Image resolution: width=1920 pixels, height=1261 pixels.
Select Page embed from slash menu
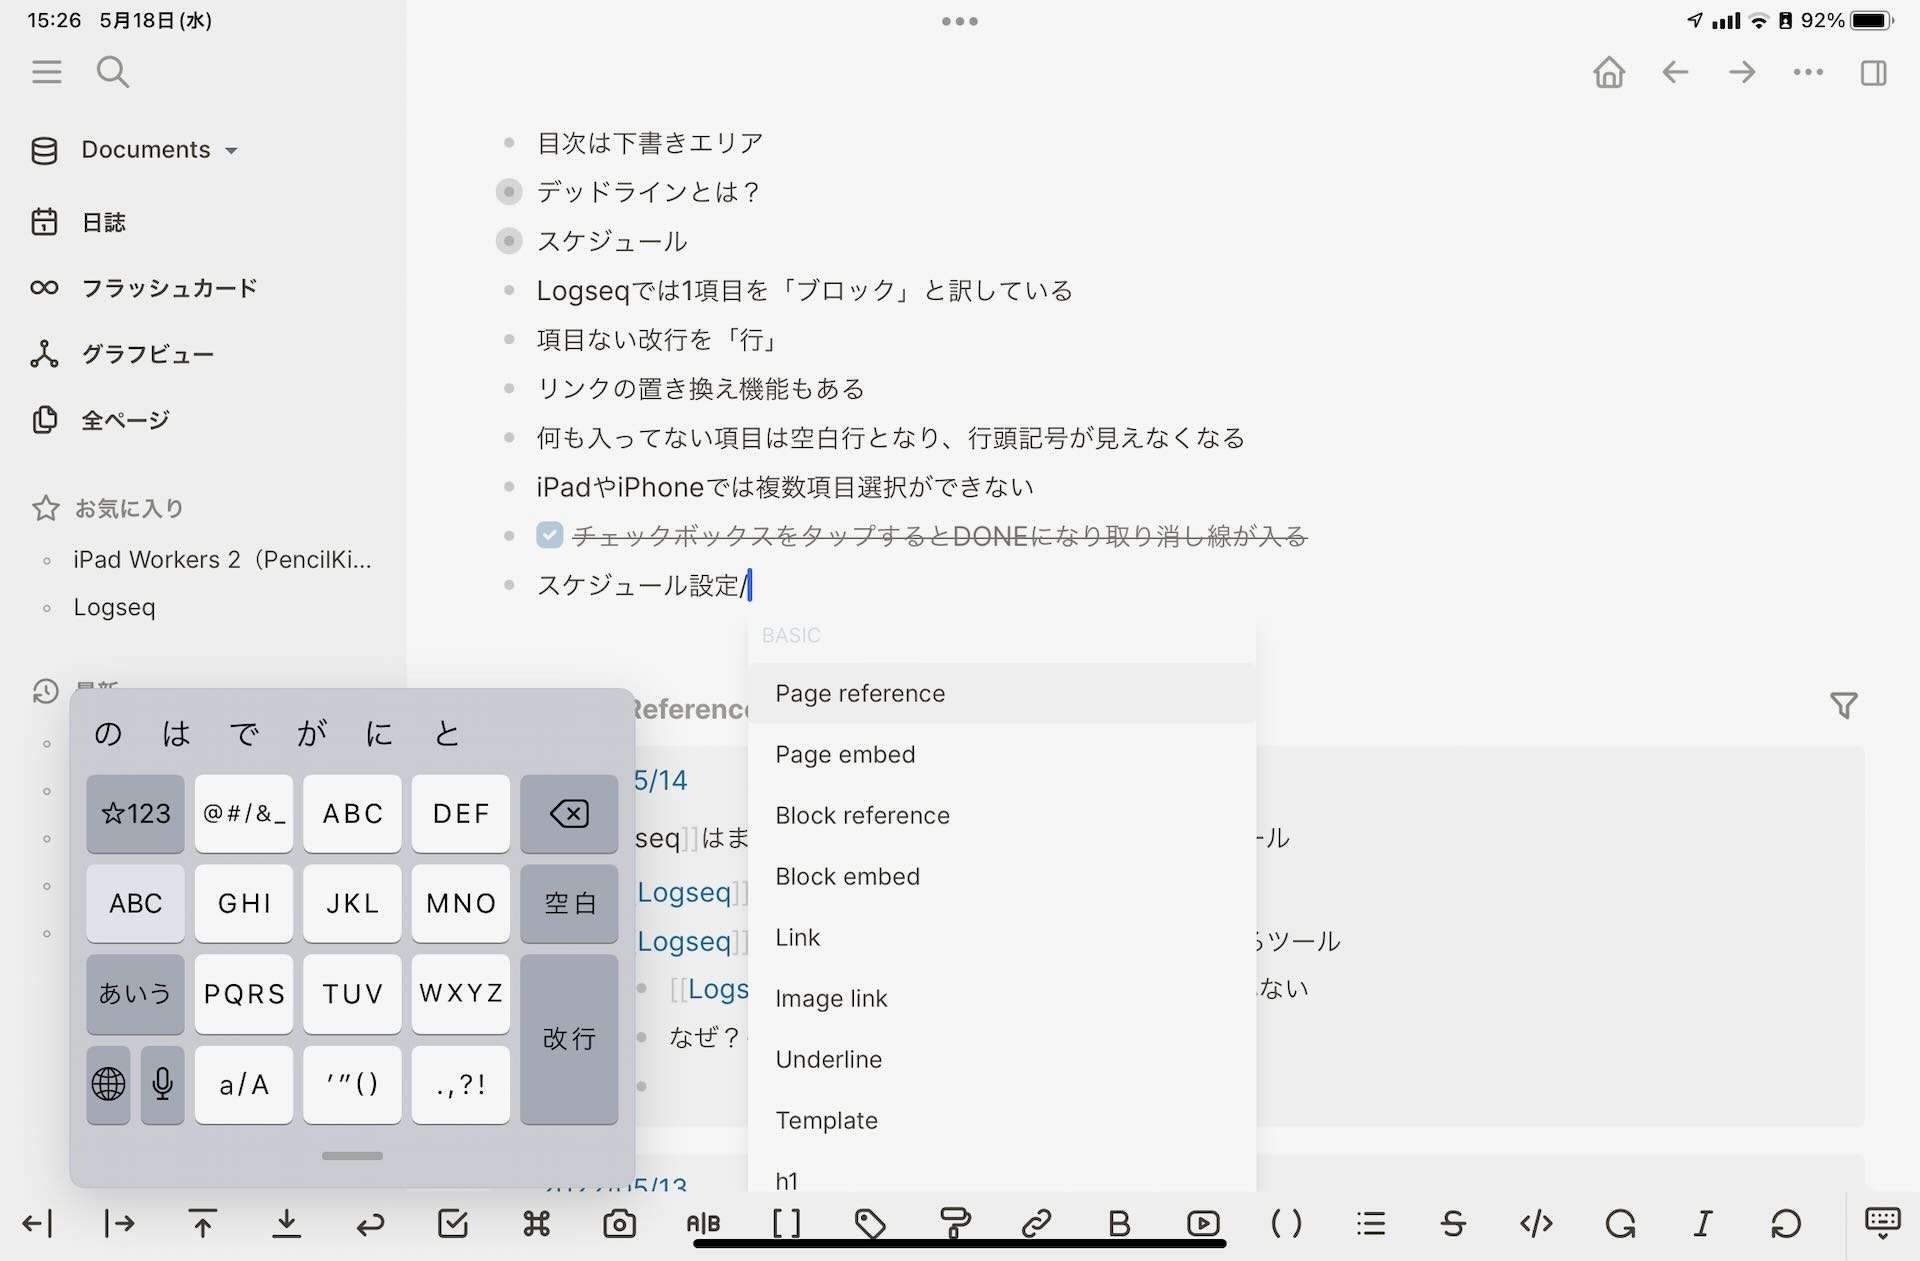click(x=845, y=755)
